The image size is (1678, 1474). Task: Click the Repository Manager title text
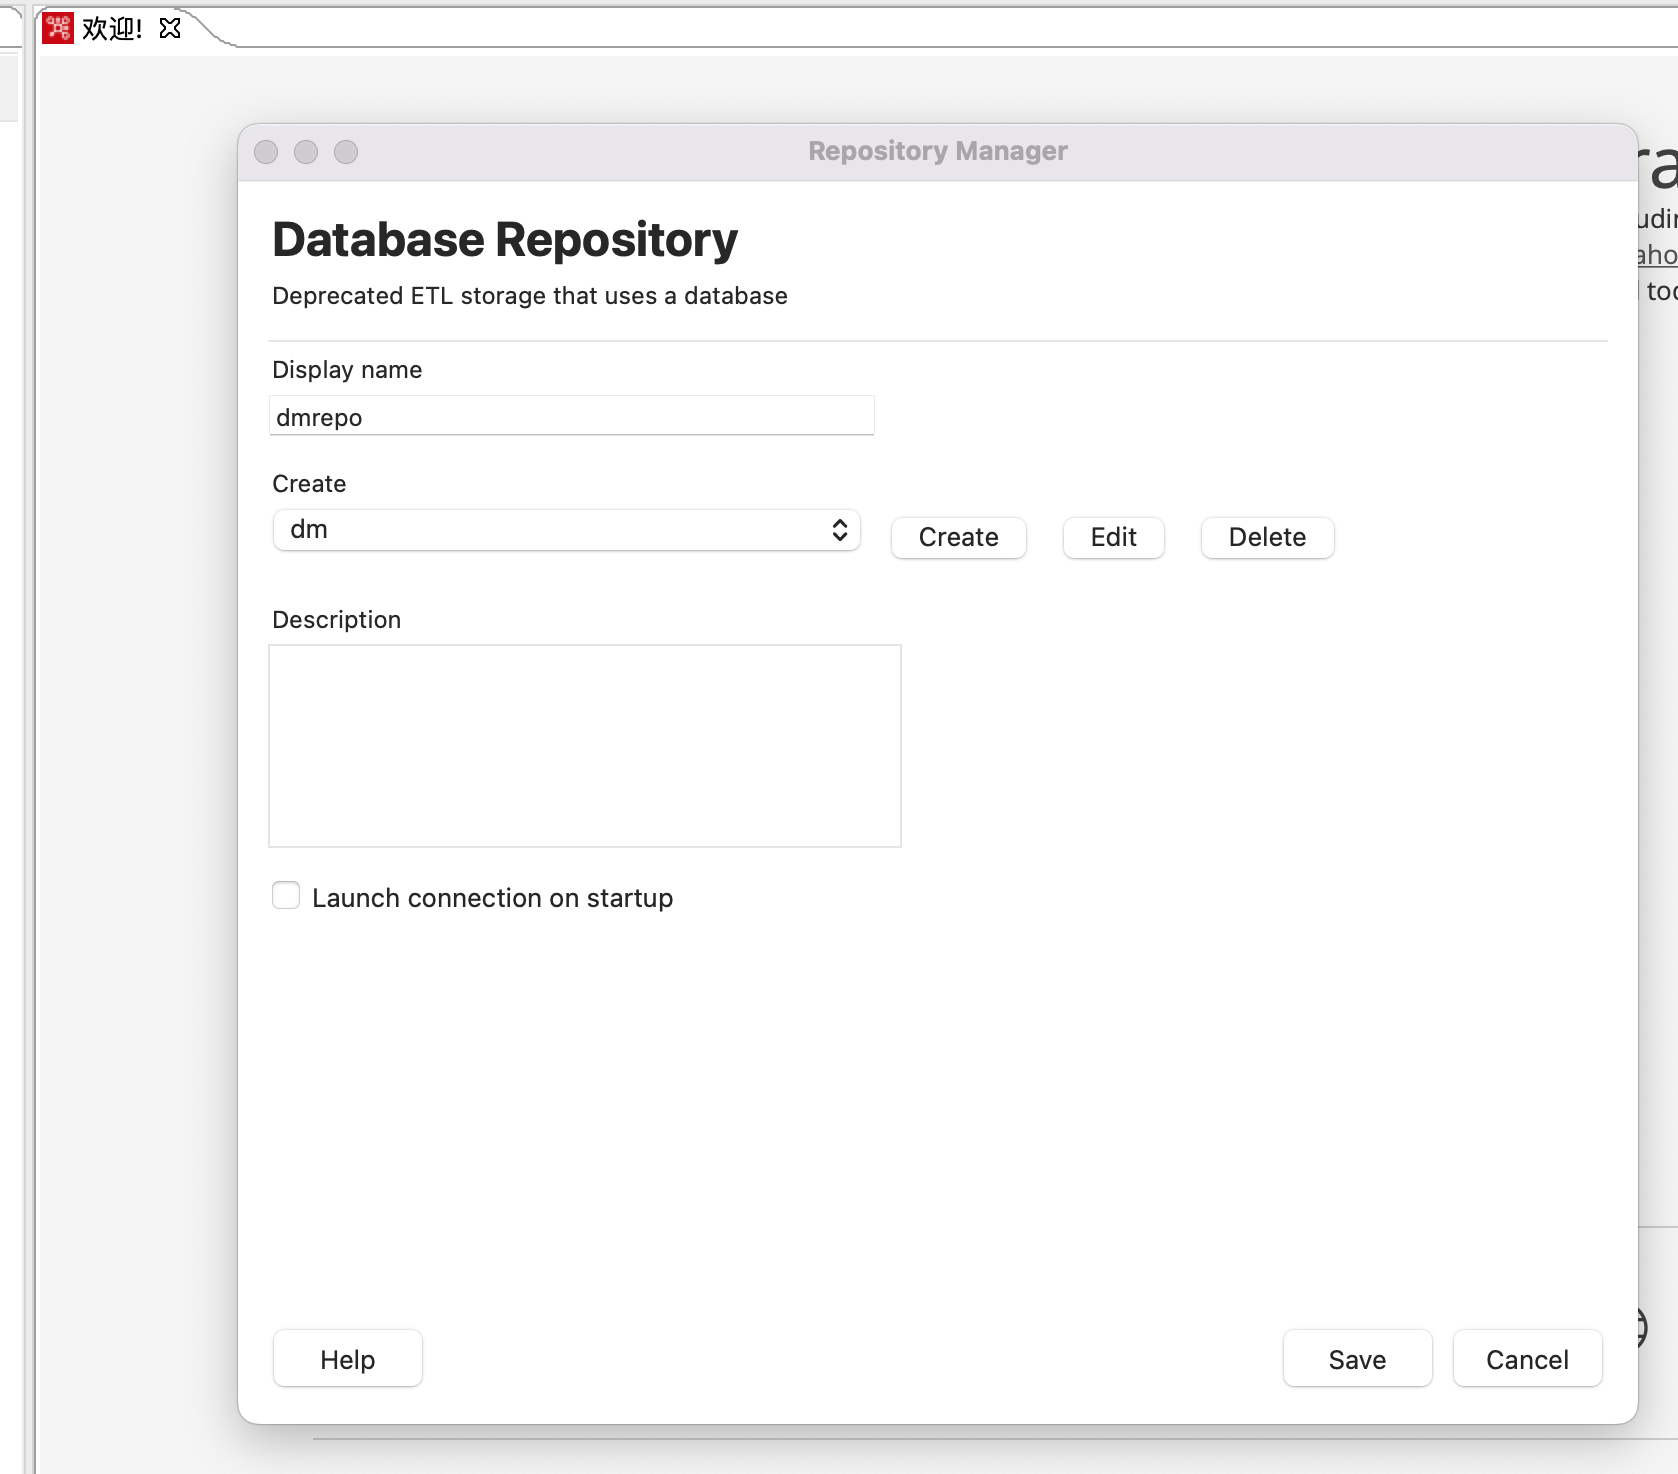coord(938,151)
